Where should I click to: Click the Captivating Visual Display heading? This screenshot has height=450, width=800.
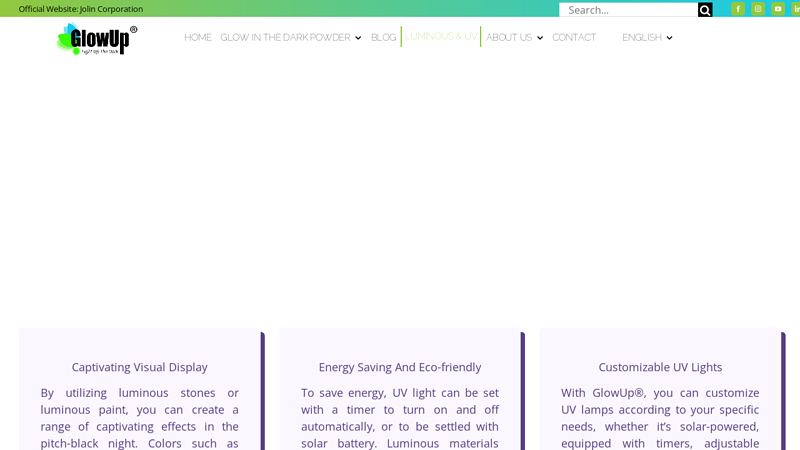(x=139, y=367)
